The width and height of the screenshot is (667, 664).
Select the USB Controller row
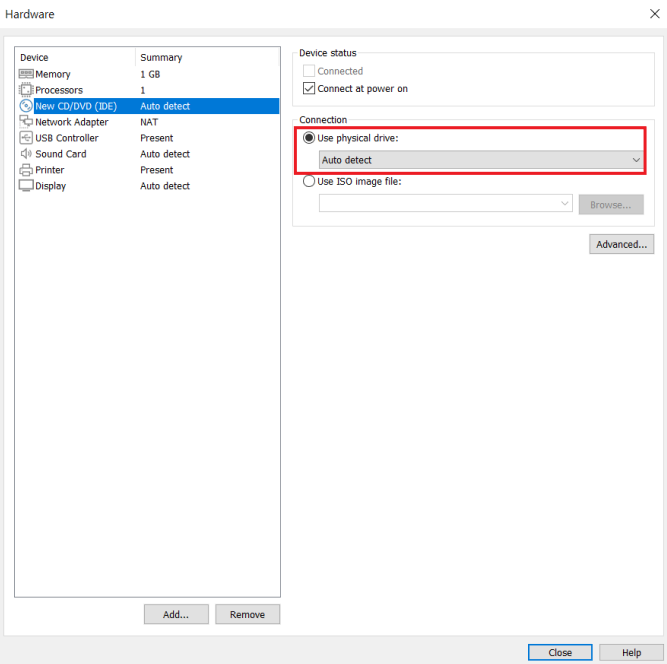[x=147, y=138]
